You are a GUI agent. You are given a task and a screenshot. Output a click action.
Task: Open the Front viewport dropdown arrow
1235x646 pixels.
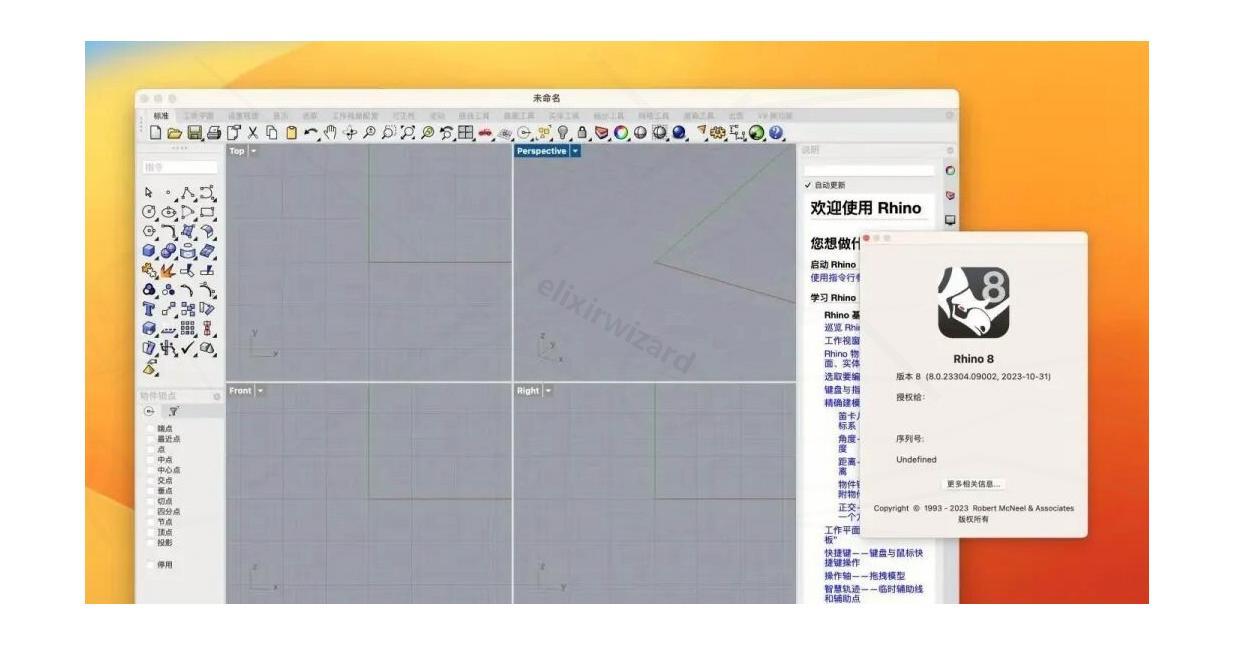261,390
